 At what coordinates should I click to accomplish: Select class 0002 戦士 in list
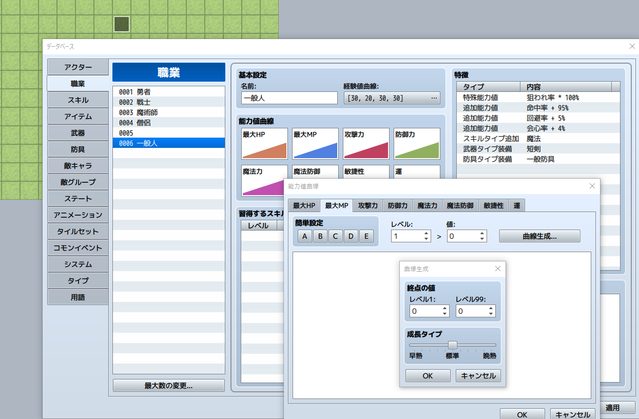(169, 102)
